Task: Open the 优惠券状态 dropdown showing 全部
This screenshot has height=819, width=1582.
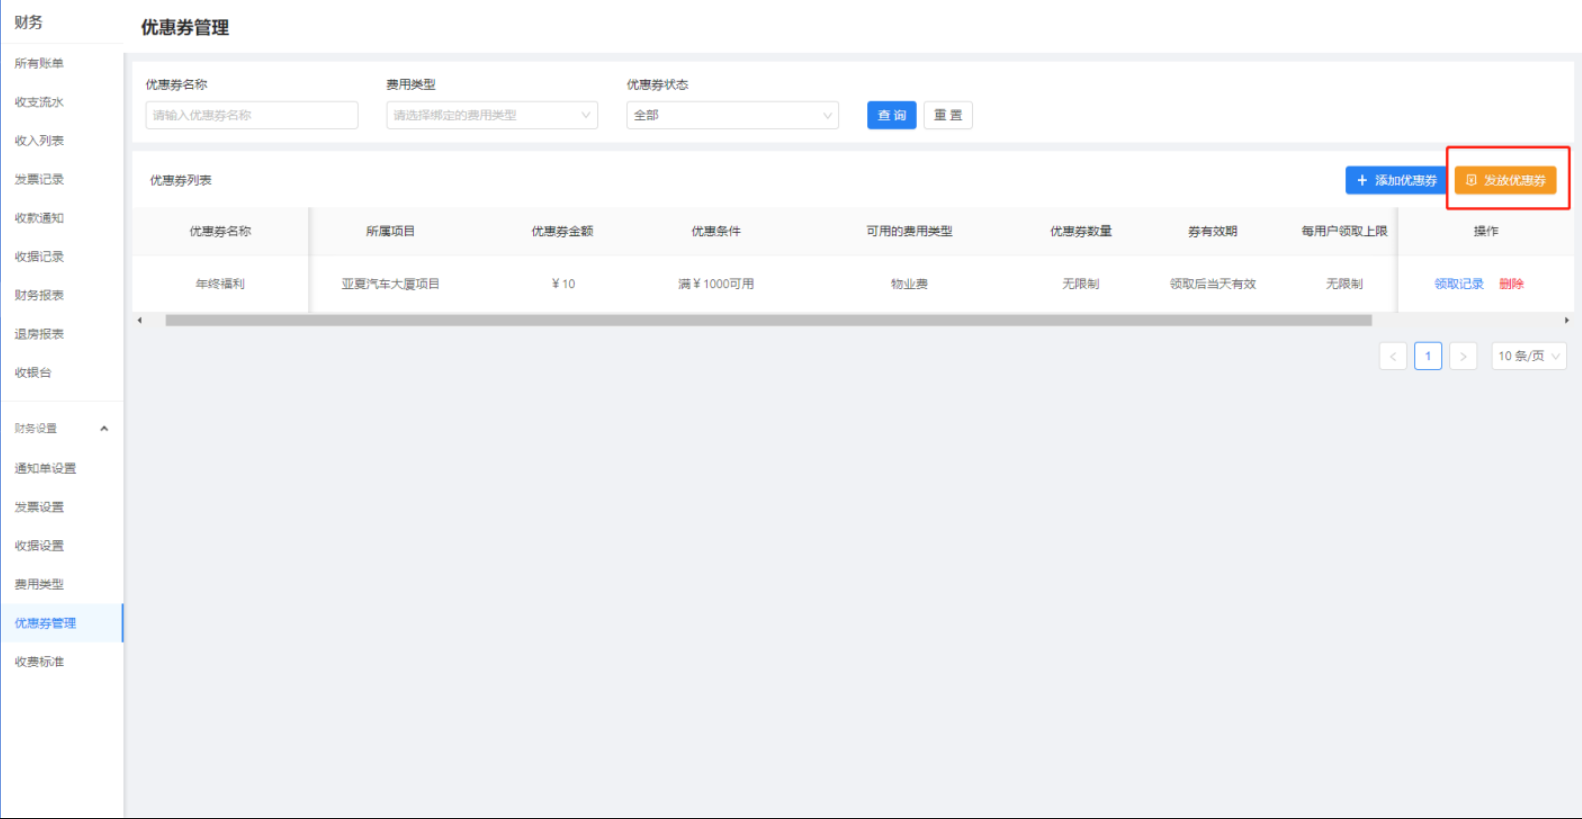Action: [732, 115]
